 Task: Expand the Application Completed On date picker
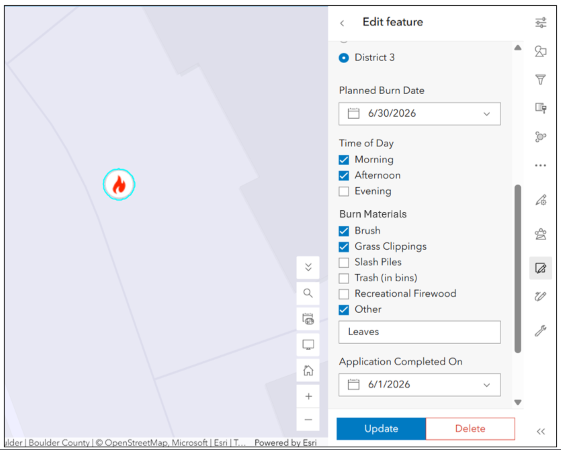coord(419,385)
